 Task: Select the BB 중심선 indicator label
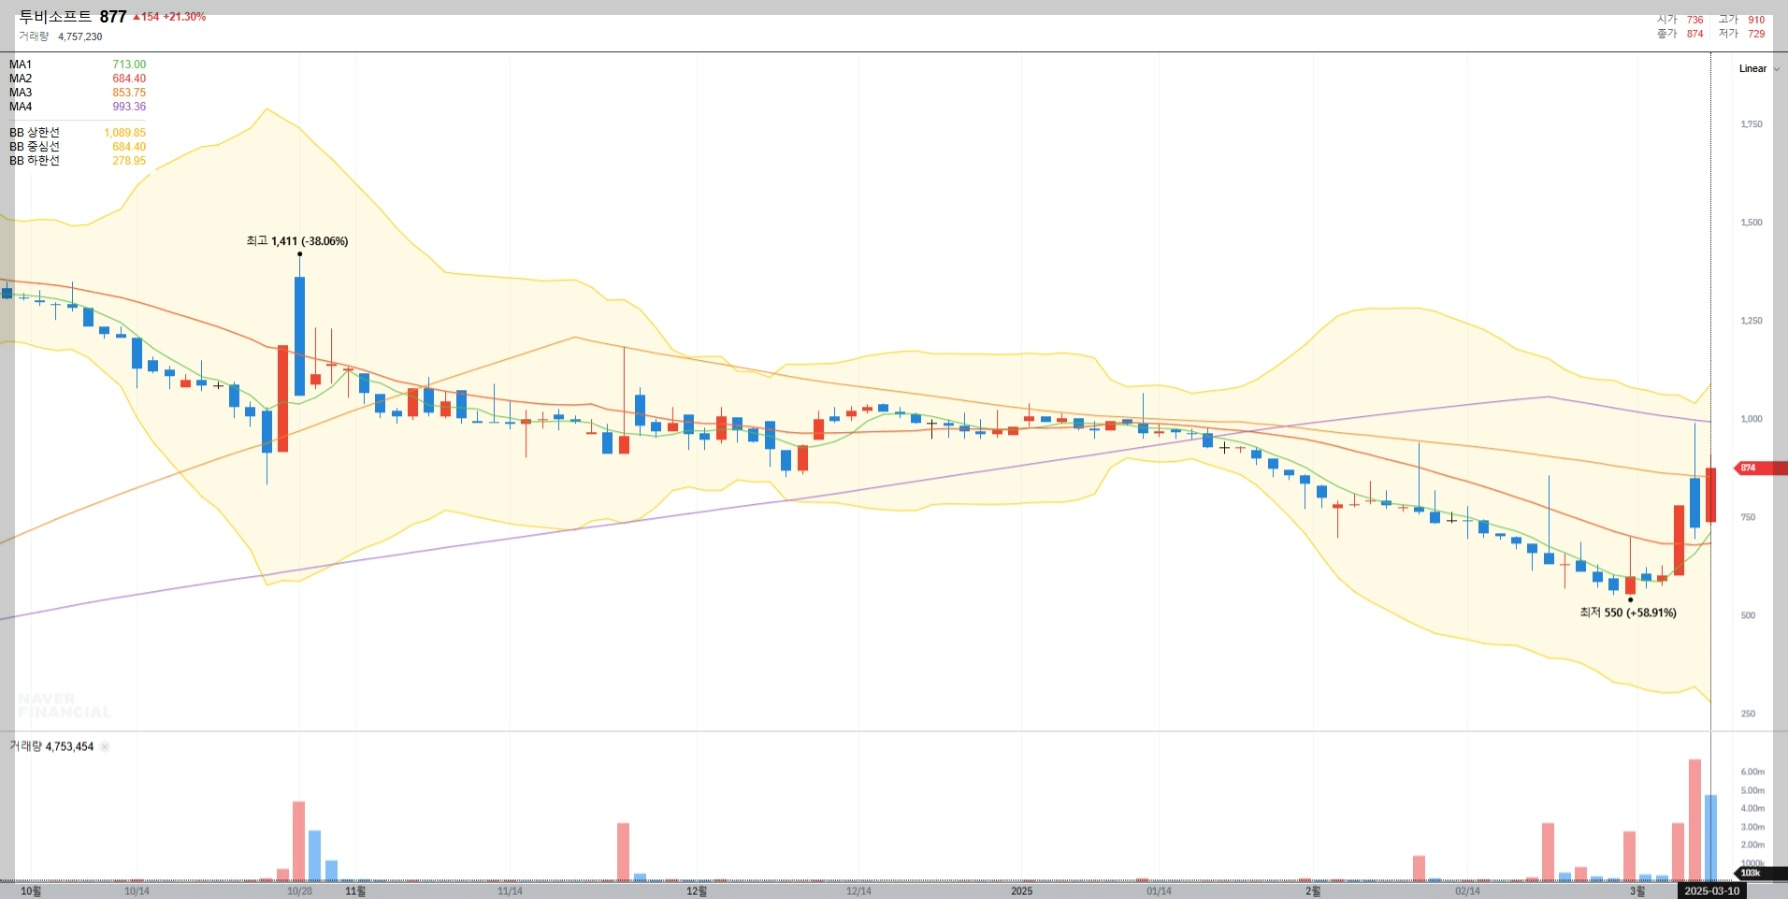(35, 147)
